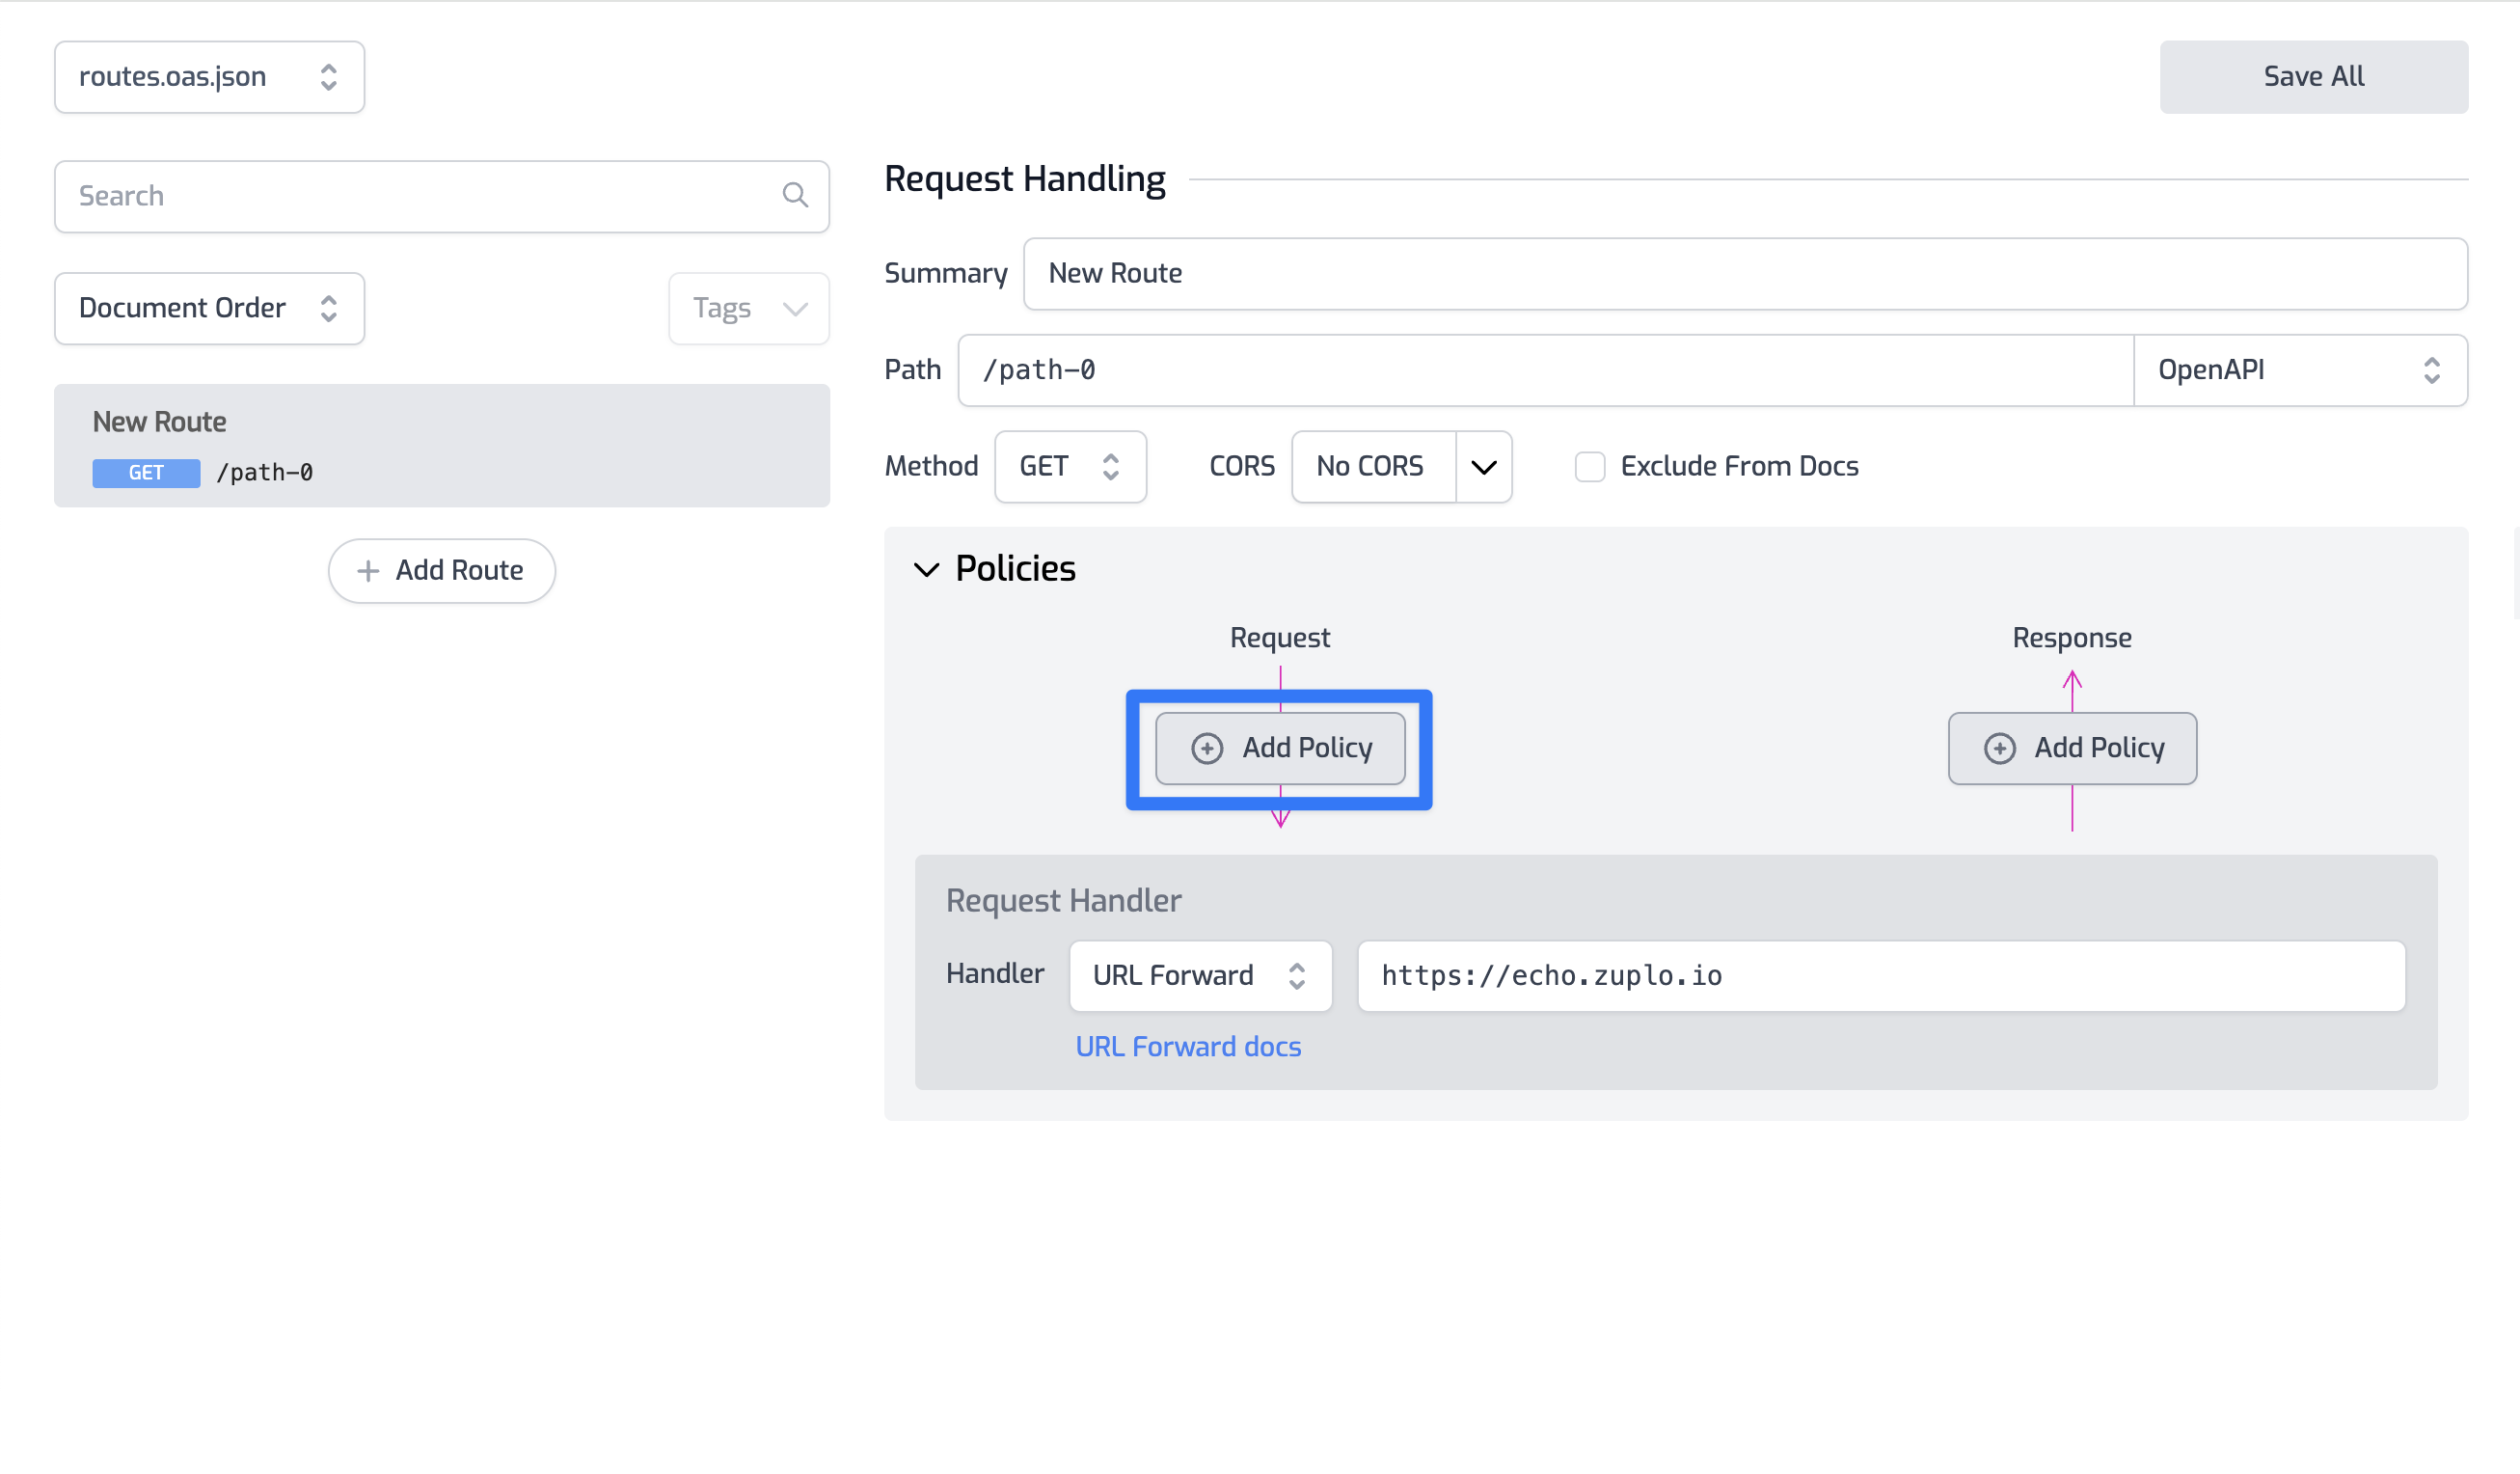The height and width of the screenshot is (1474, 2520).
Task: Click the plus circle icon on Response Add Policy
Action: tap(2000, 748)
